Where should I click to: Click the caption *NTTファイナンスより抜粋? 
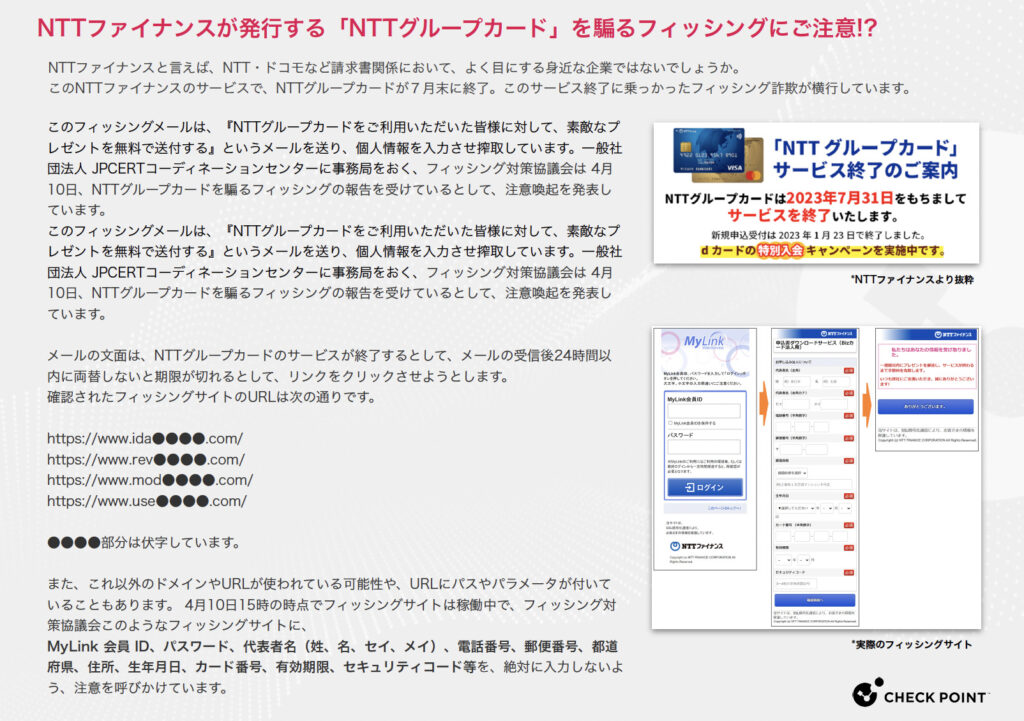pos(912,280)
